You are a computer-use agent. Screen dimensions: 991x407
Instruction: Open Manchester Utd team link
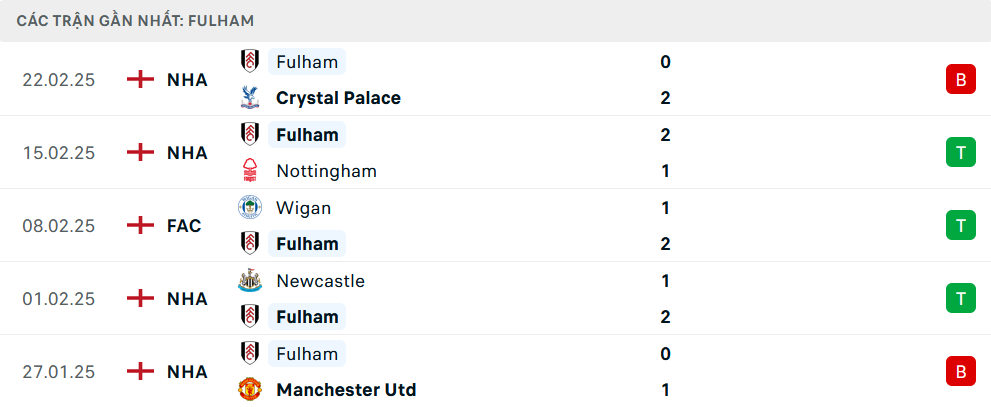[346, 390]
